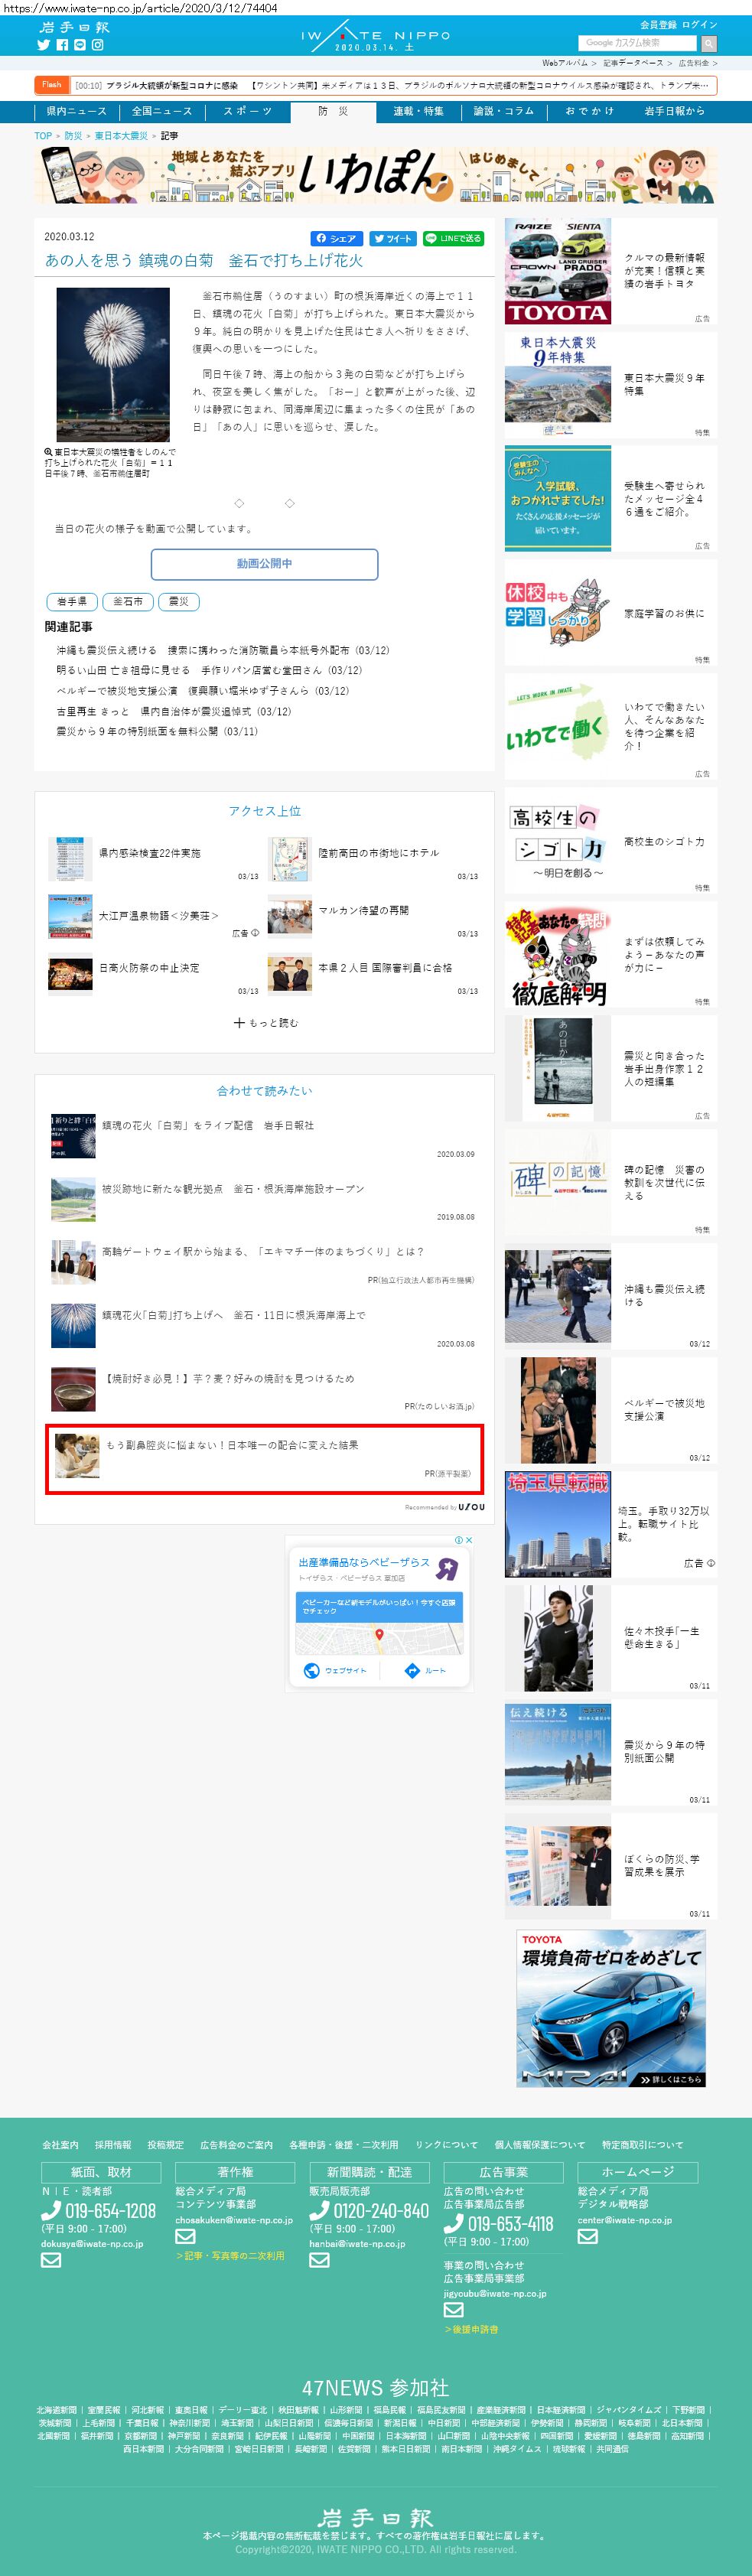Click the orange Flash news badge
The height and width of the screenshot is (2576, 752).
point(52,85)
